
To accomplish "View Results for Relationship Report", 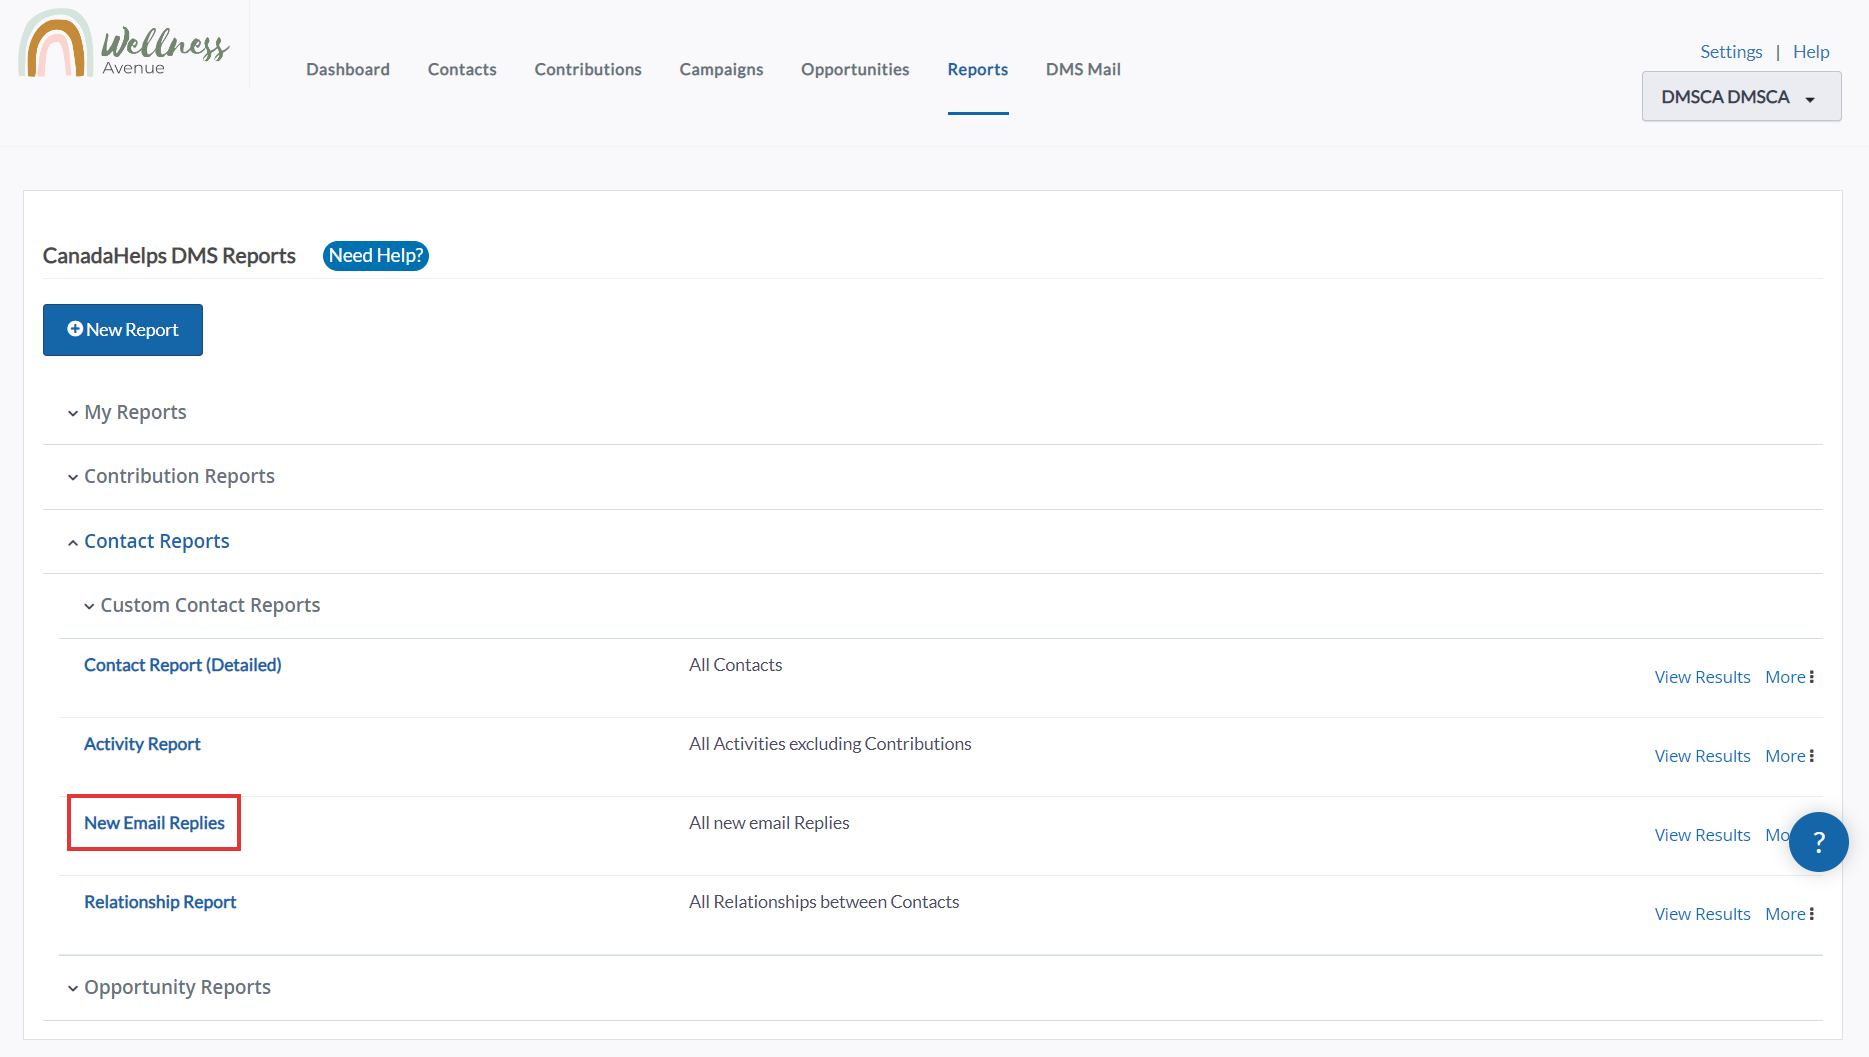I will [1702, 914].
